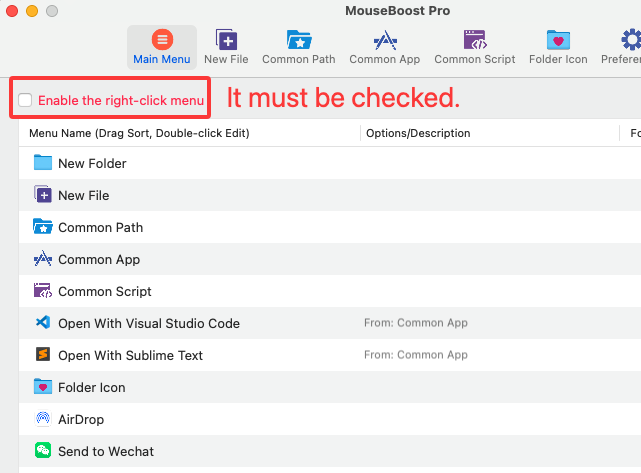Click the Sublime Text icon in list
Image resolution: width=641 pixels, height=473 pixels.
coord(43,354)
